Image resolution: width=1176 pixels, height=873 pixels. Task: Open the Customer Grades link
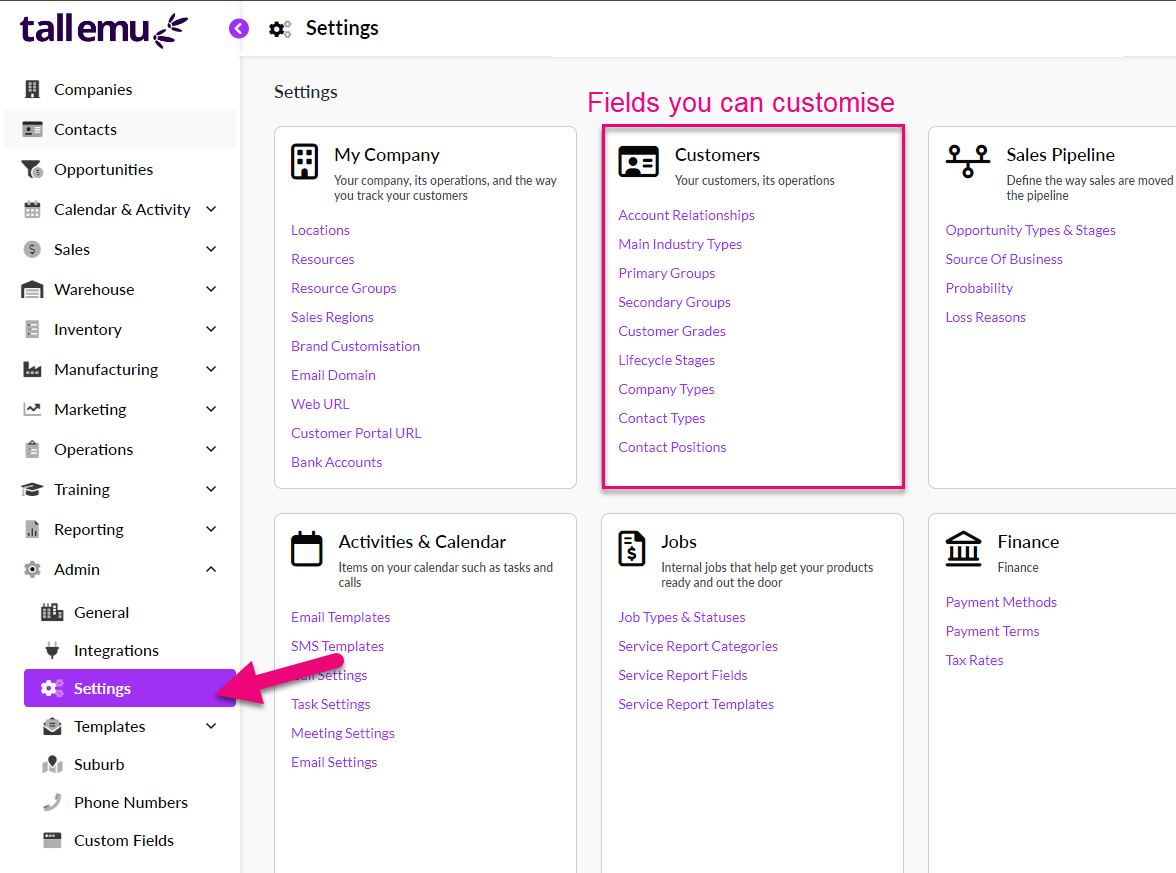(x=672, y=332)
